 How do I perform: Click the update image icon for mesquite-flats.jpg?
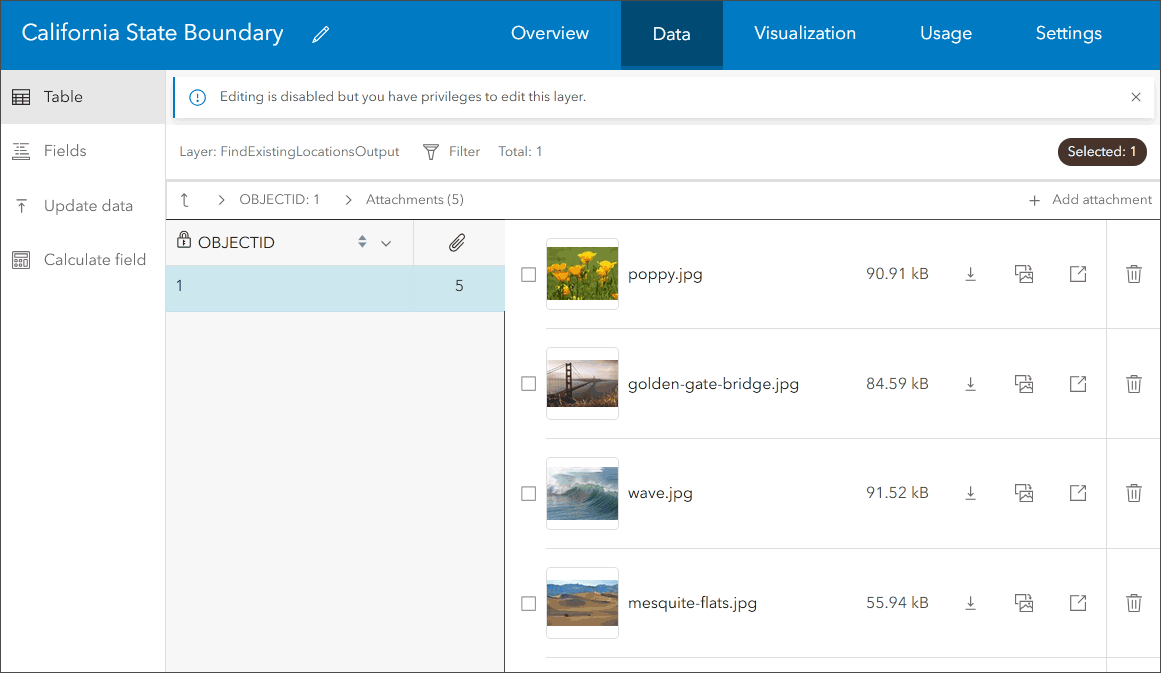pyautogui.click(x=1023, y=603)
